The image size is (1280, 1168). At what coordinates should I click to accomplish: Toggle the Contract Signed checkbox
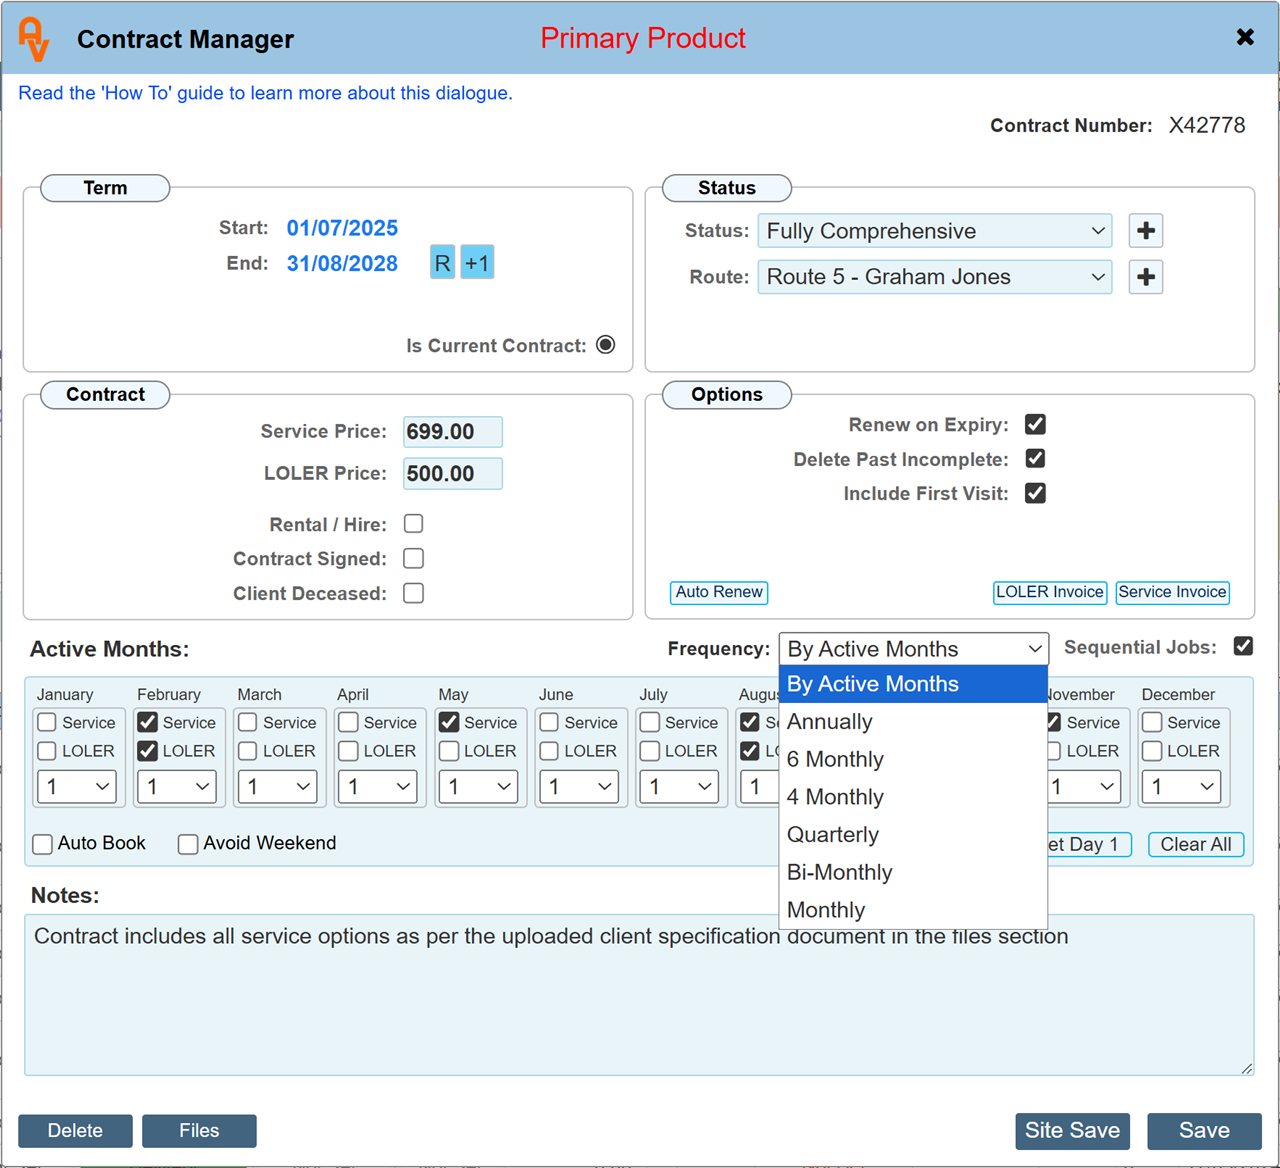pyautogui.click(x=413, y=558)
